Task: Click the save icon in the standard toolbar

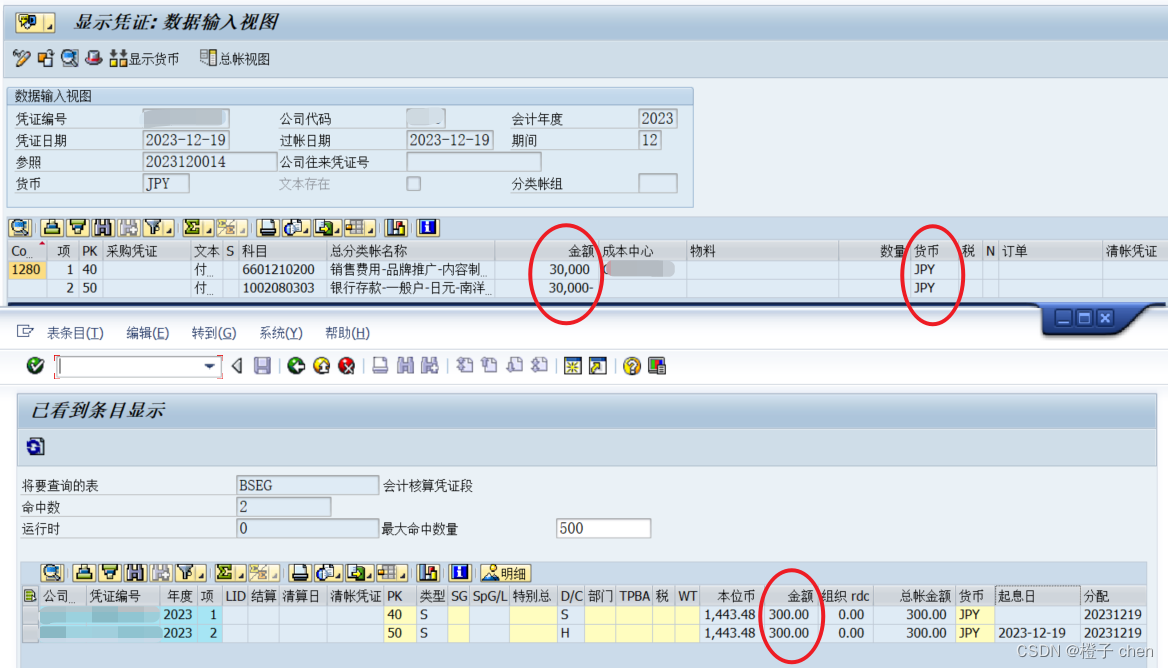Action: coord(261,366)
